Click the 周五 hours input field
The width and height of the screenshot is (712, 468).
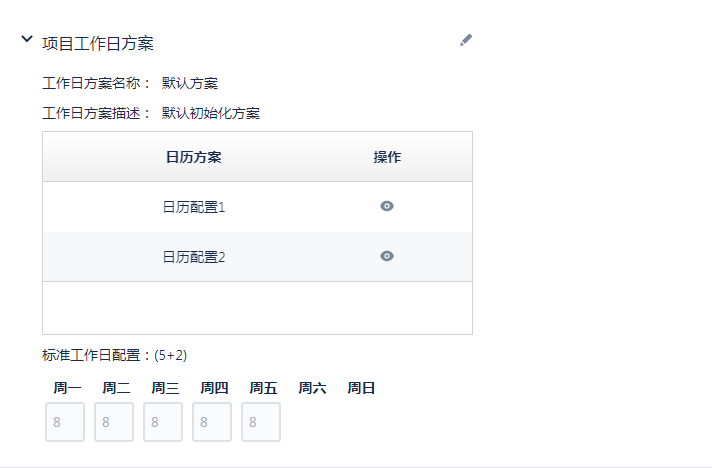tap(261, 422)
